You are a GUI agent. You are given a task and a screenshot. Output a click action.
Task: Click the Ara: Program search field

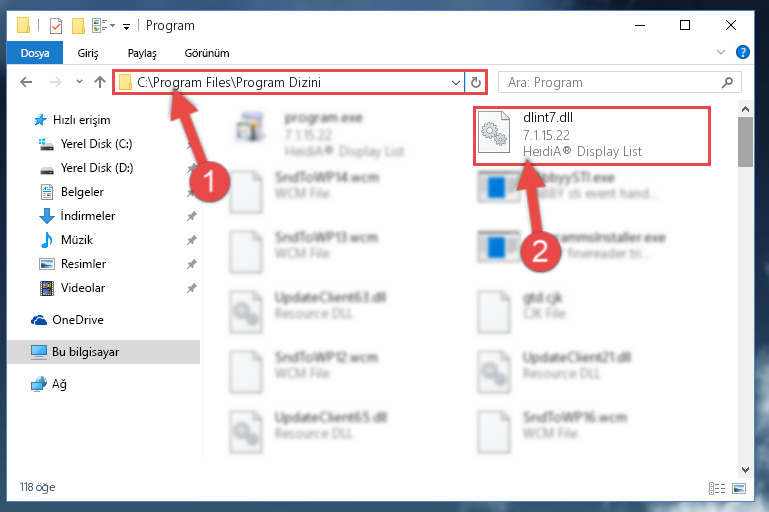(x=619, y=82)
